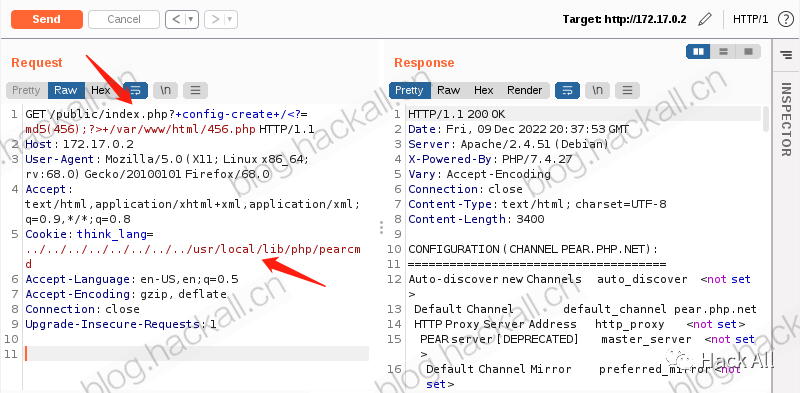
Task: Open the next-history dropdown arrow
Action: (x=231, y=19)
